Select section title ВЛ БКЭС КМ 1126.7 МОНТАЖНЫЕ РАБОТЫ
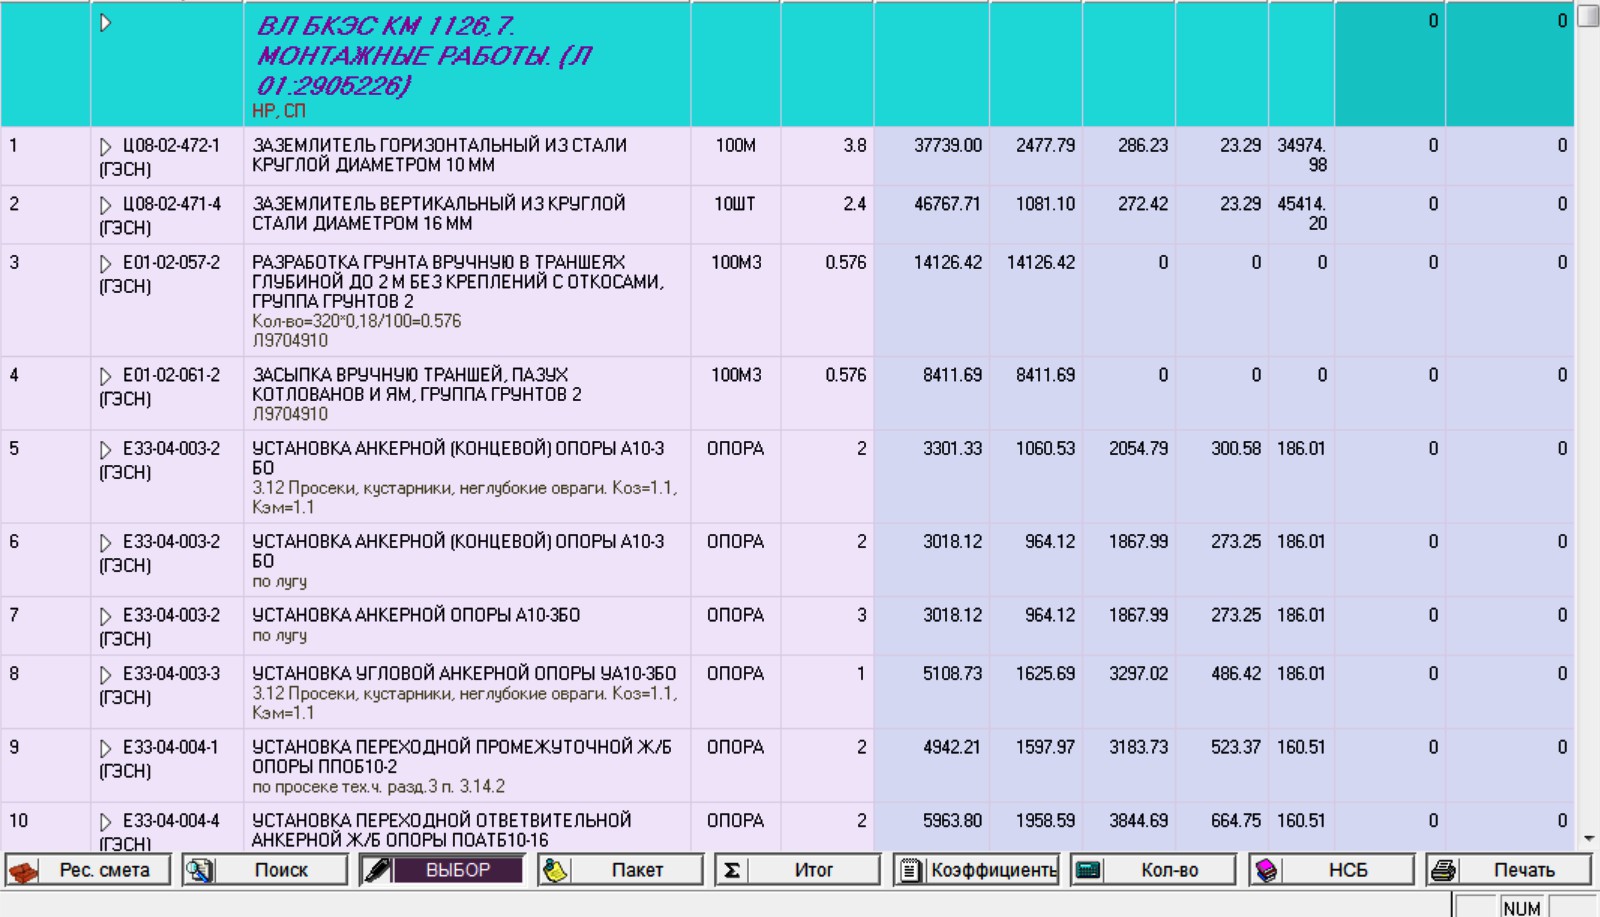 [x=424, y=56]
